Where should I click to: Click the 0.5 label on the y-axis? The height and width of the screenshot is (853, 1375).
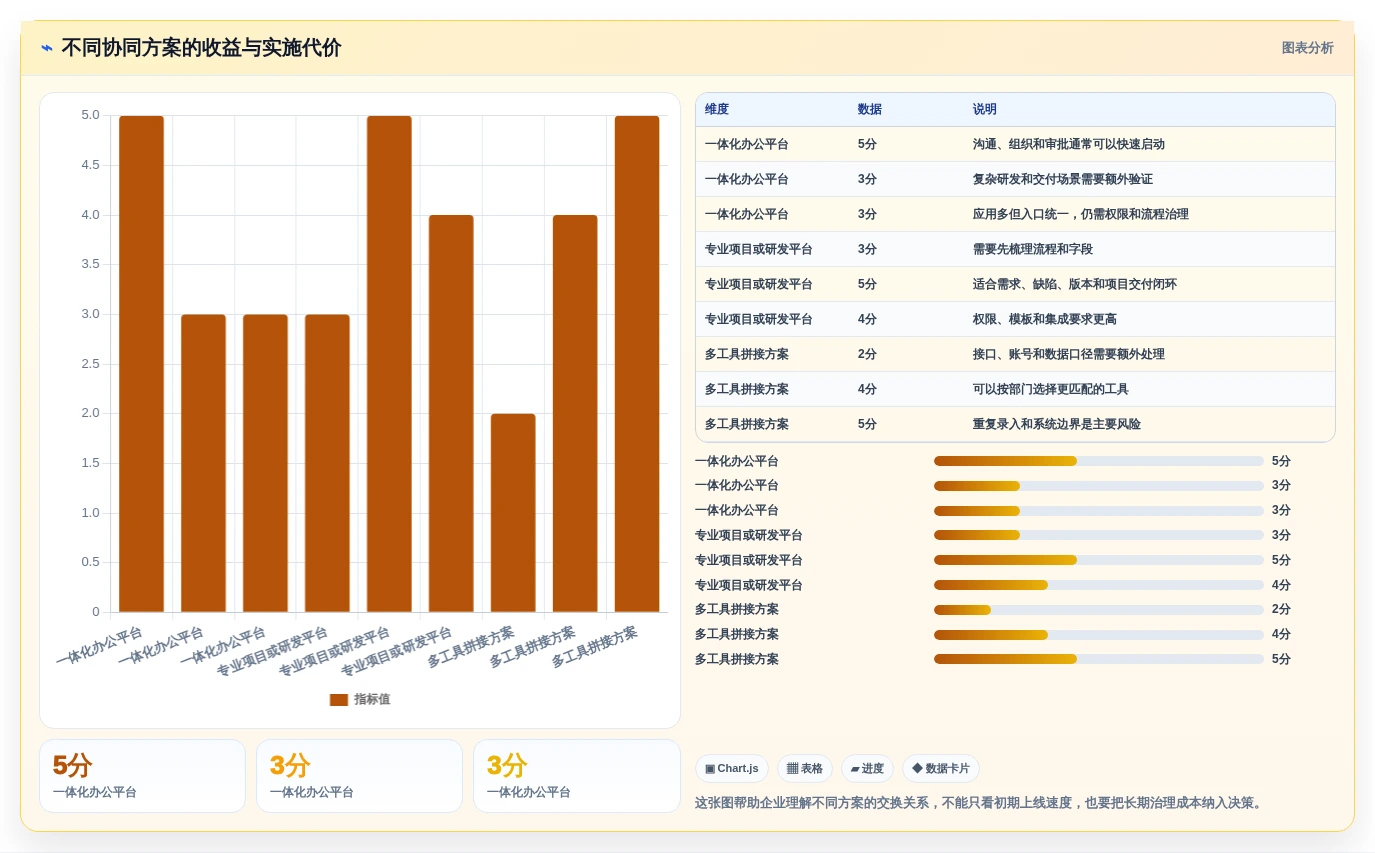coord(90,562)
